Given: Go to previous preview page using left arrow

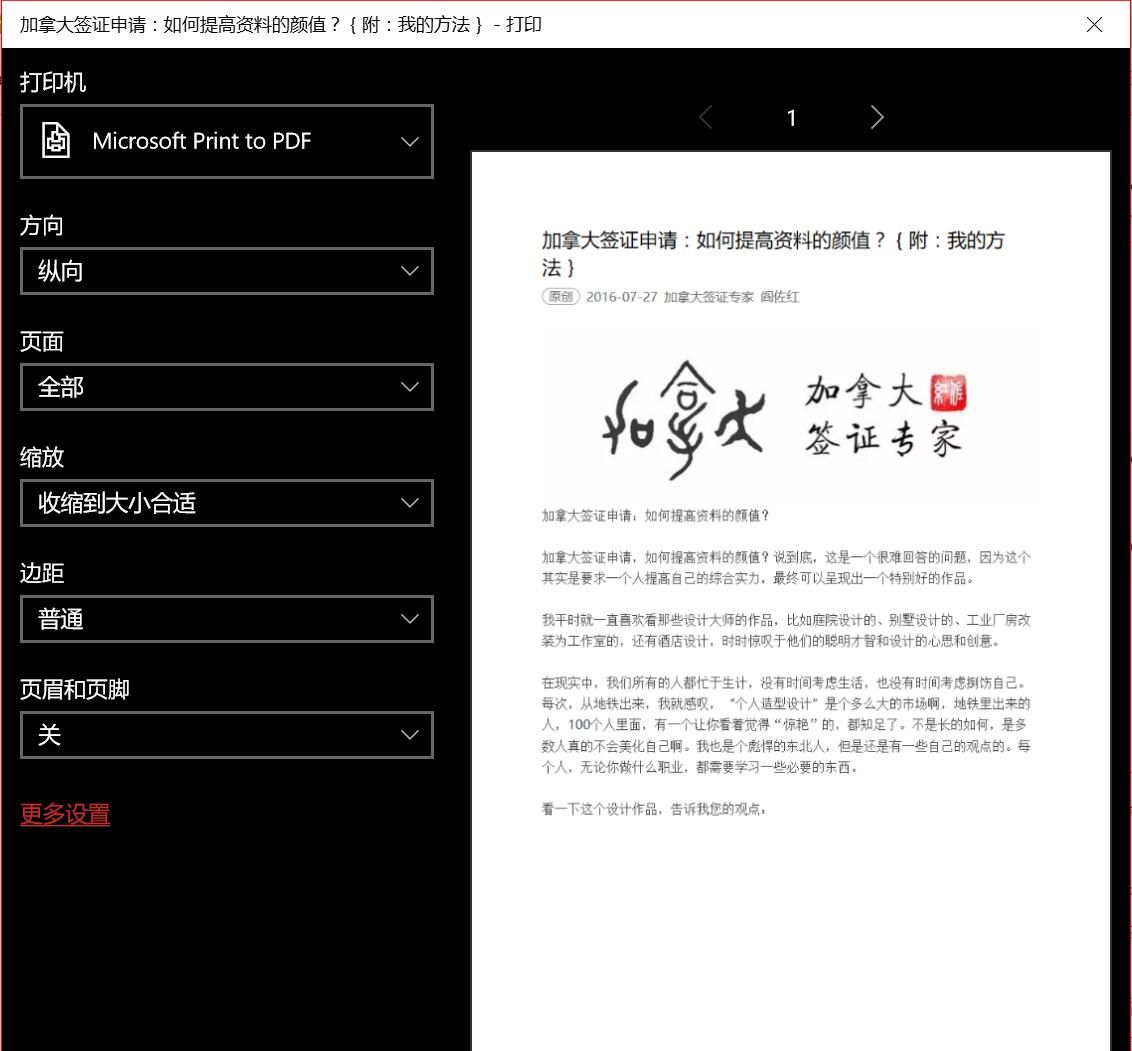Looking at the screenshot, I should pos(705,117).
